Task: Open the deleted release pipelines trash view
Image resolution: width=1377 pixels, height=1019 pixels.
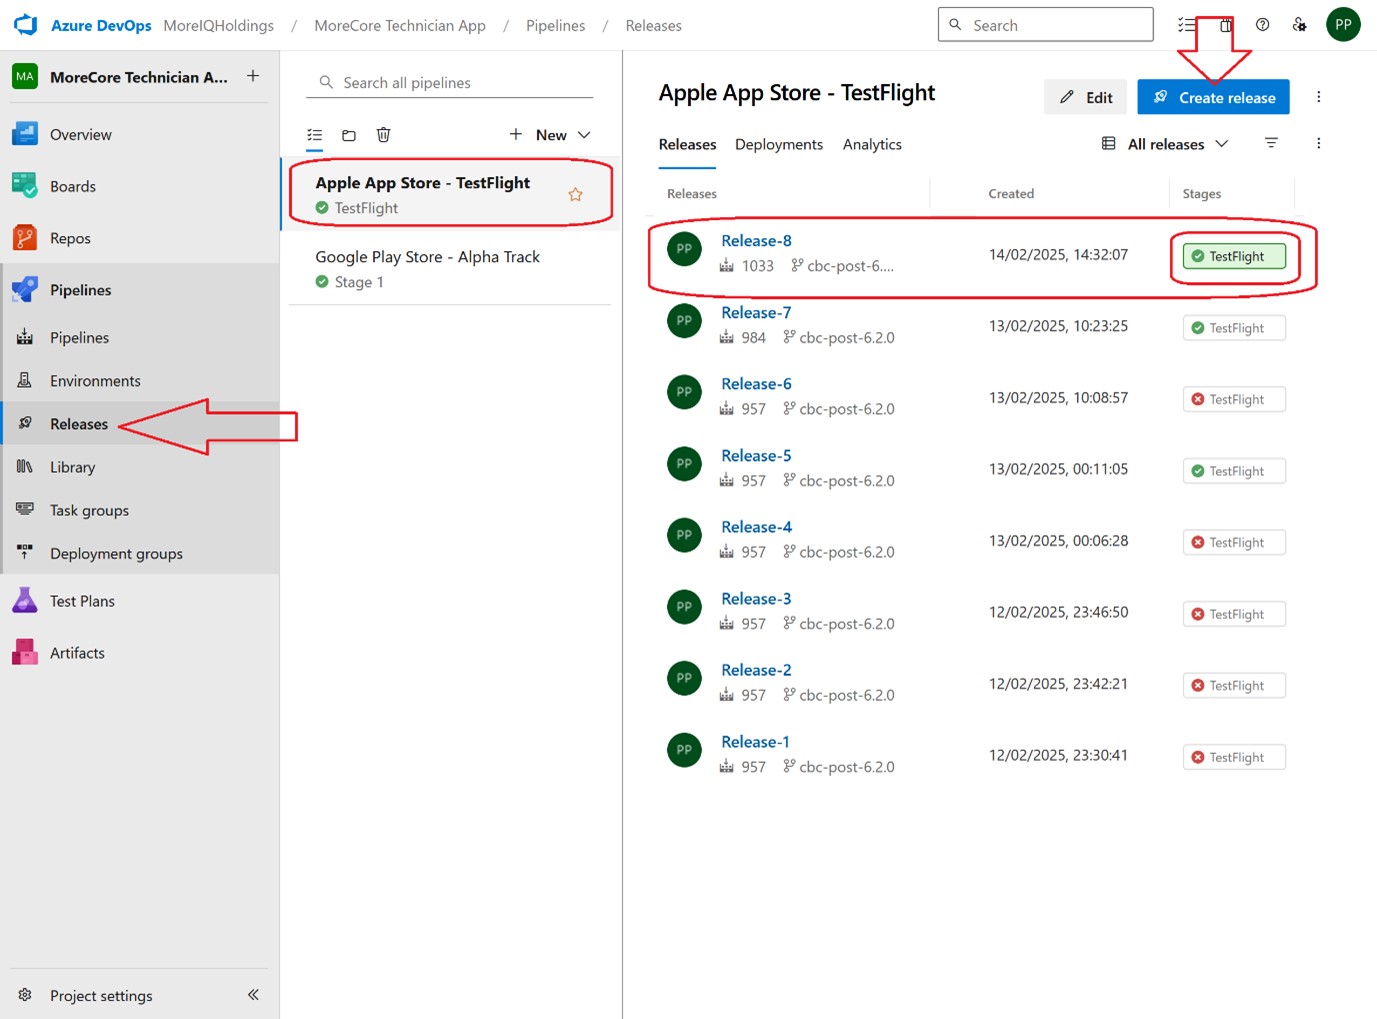Action: 383,135
